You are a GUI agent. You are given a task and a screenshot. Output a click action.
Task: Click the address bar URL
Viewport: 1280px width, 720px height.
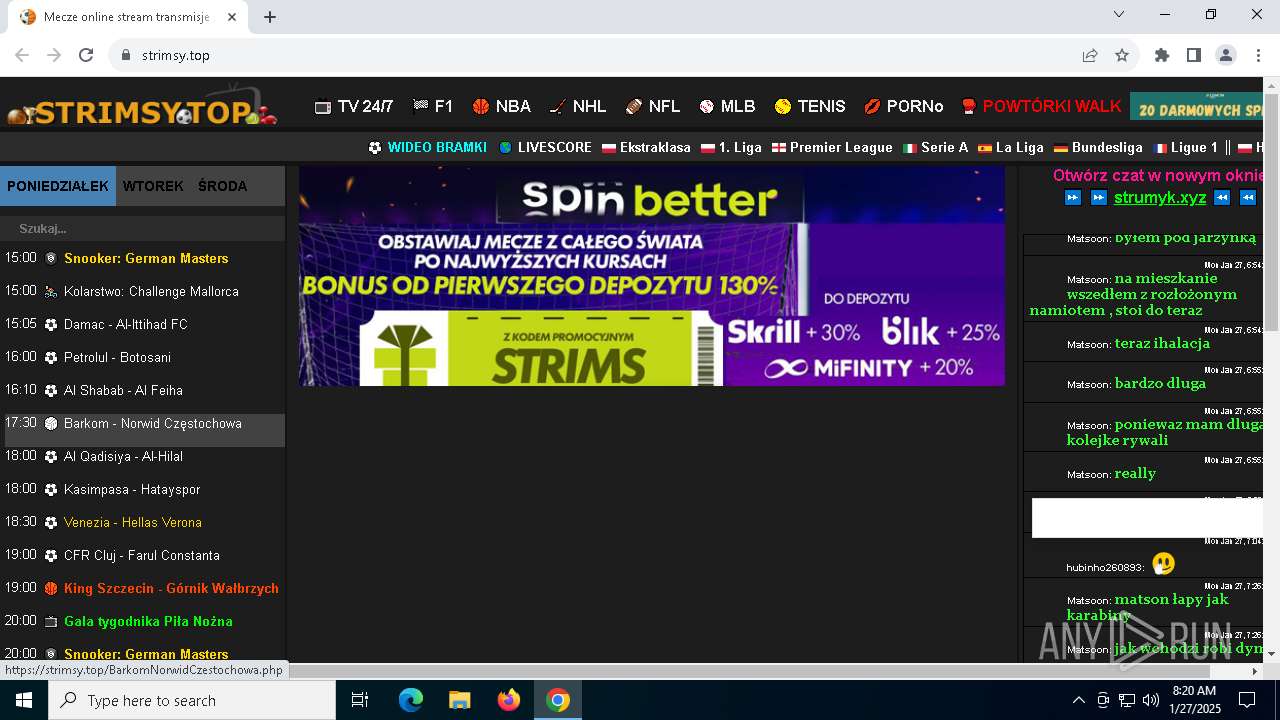(x=175, y=55)
